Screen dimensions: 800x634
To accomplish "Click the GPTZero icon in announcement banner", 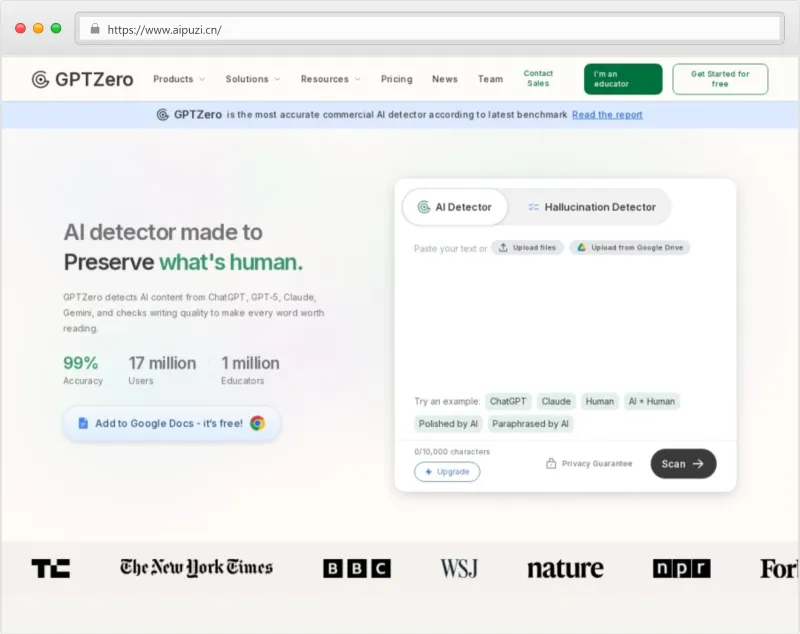I will (162, 115).
